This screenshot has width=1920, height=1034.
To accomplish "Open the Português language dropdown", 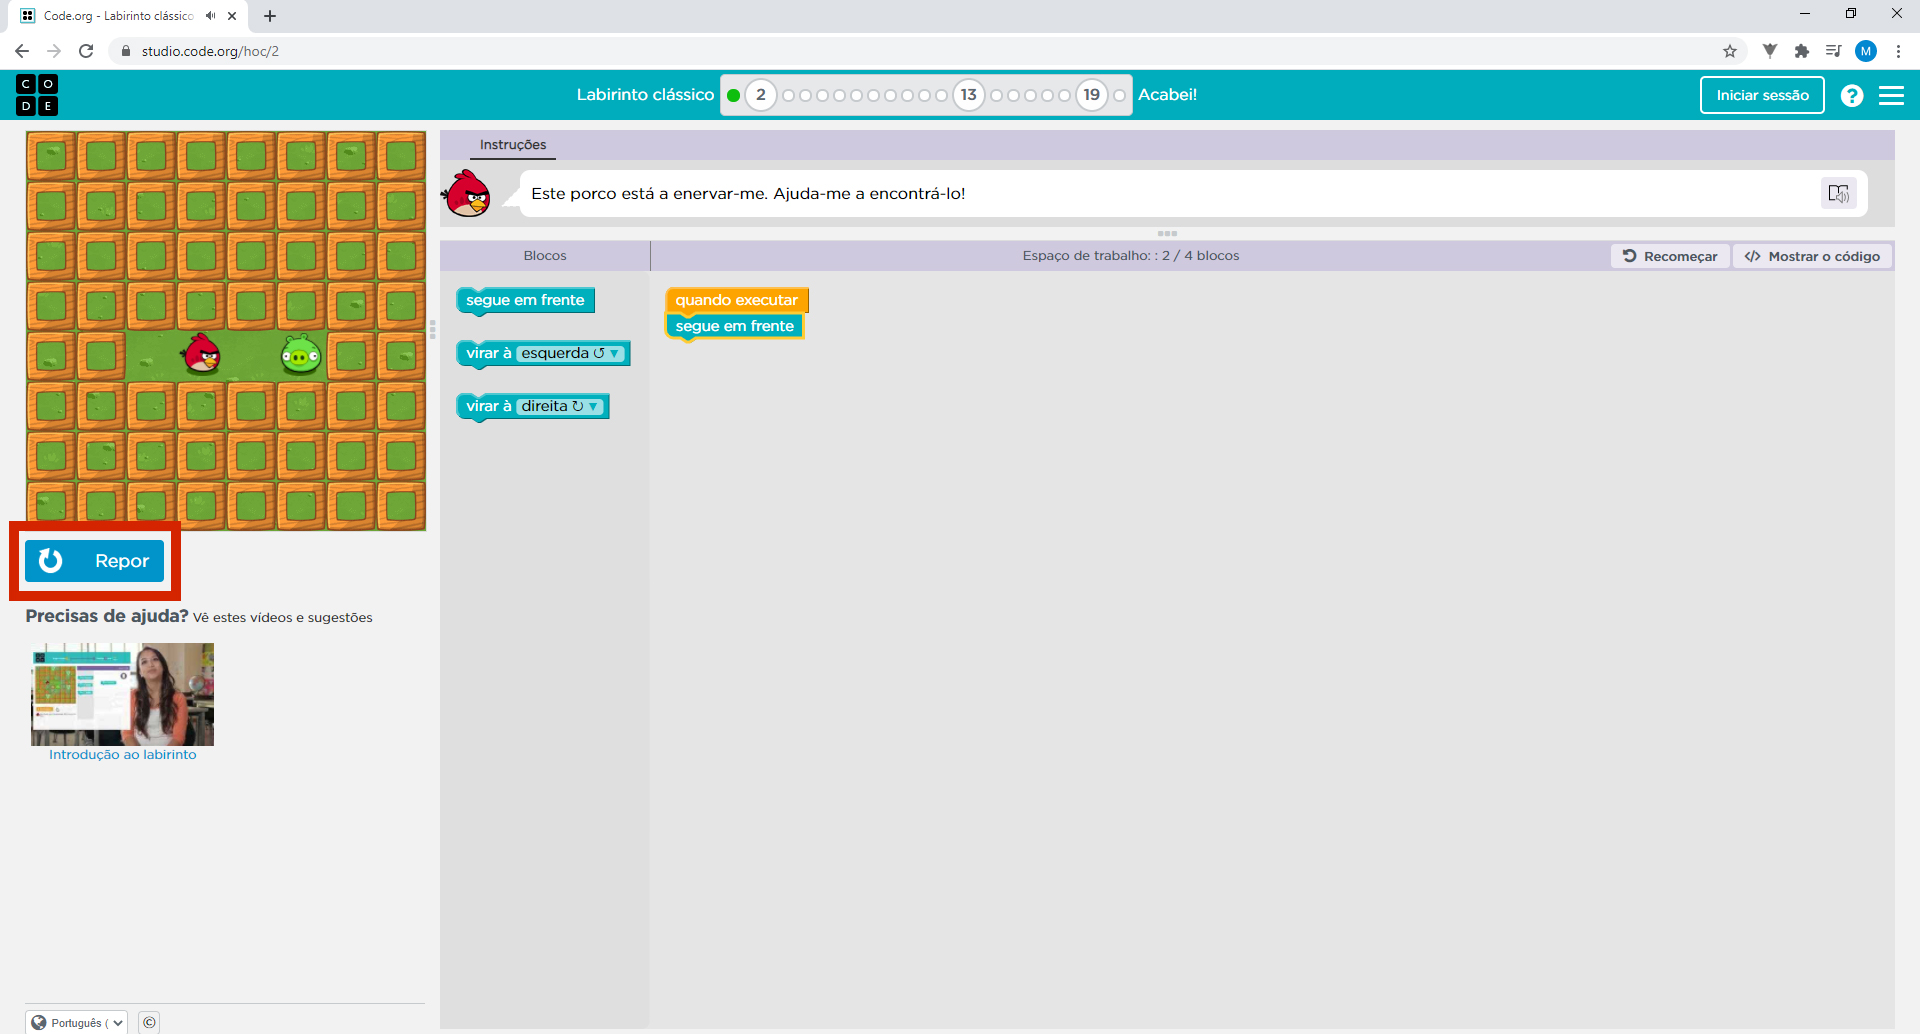I will 76,1022.
